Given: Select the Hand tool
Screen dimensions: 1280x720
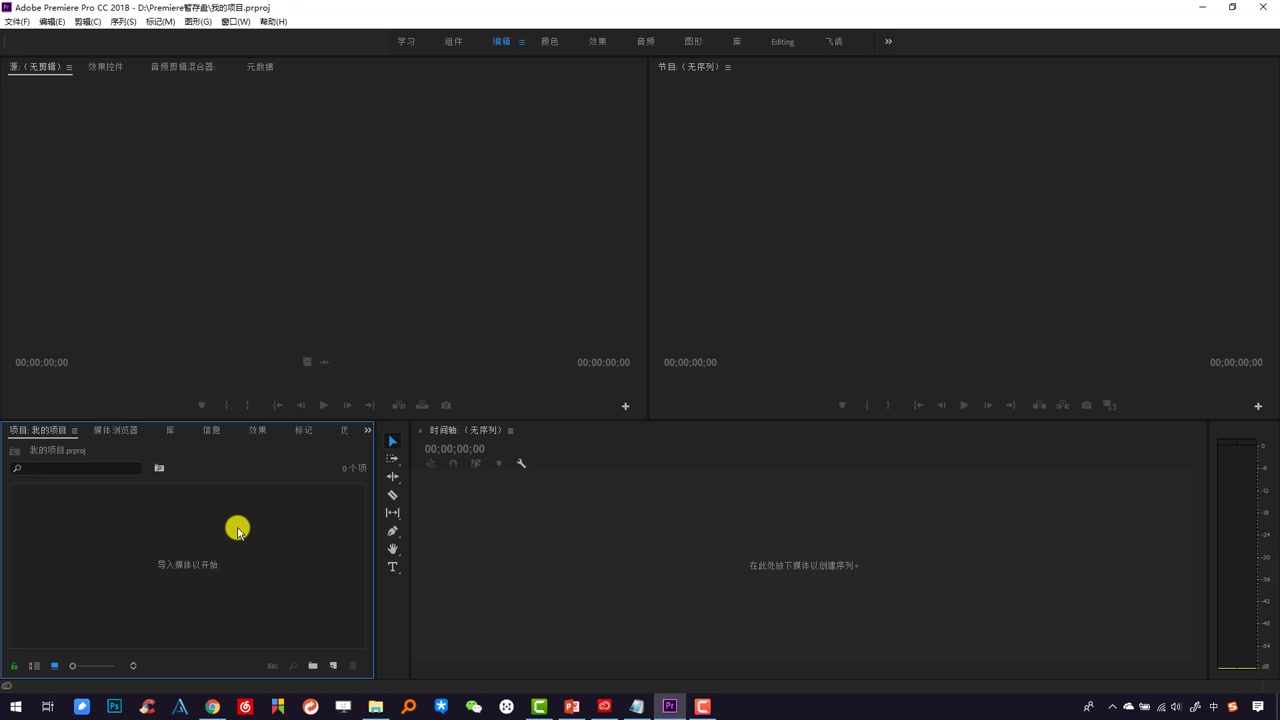Looking at the screenshot, I should [x=392, y=549].
